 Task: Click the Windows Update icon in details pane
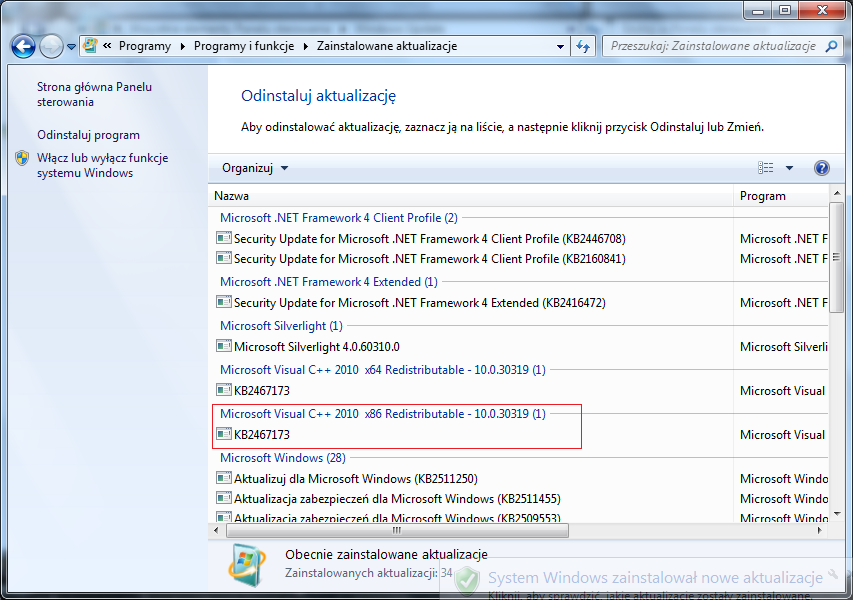[248, 567]
